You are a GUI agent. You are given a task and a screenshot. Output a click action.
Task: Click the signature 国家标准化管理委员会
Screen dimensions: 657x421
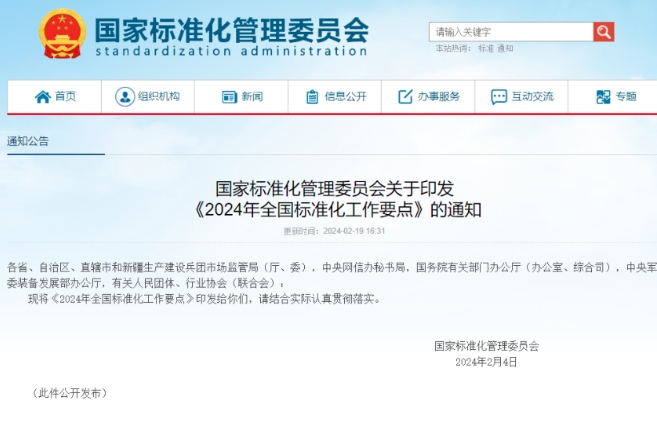click(x=486, y=346)
